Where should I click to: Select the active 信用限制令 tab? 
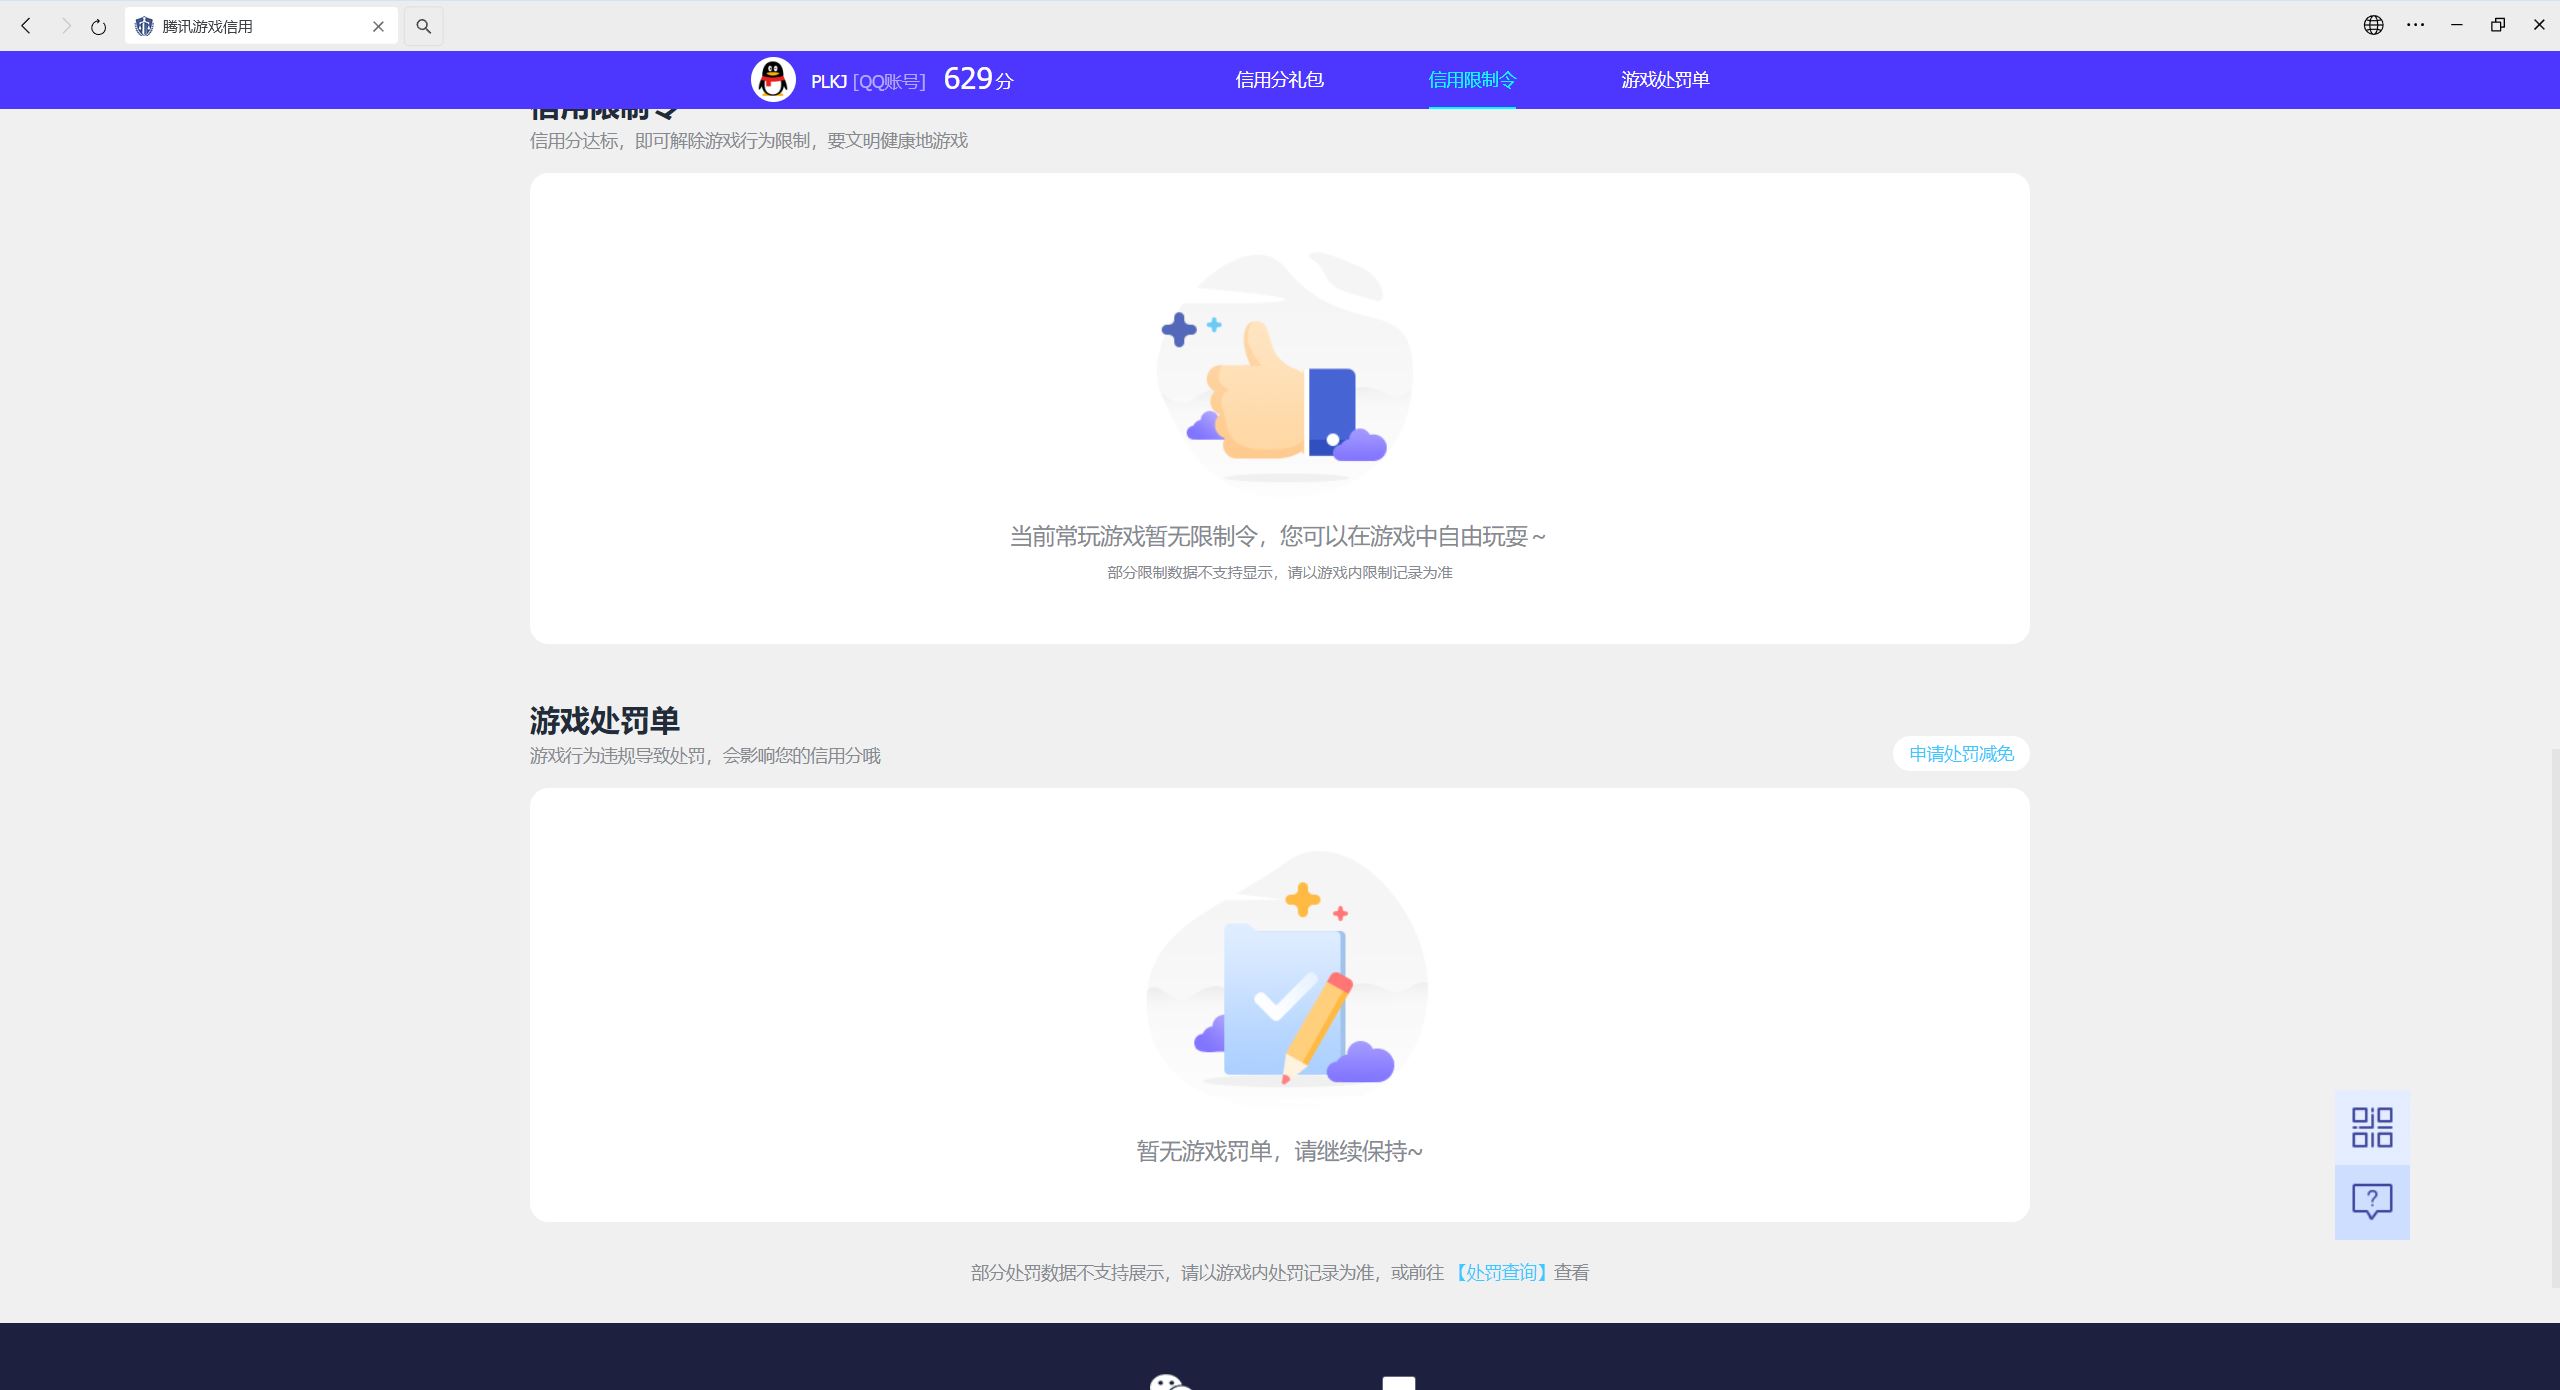tap(1471, 79)
